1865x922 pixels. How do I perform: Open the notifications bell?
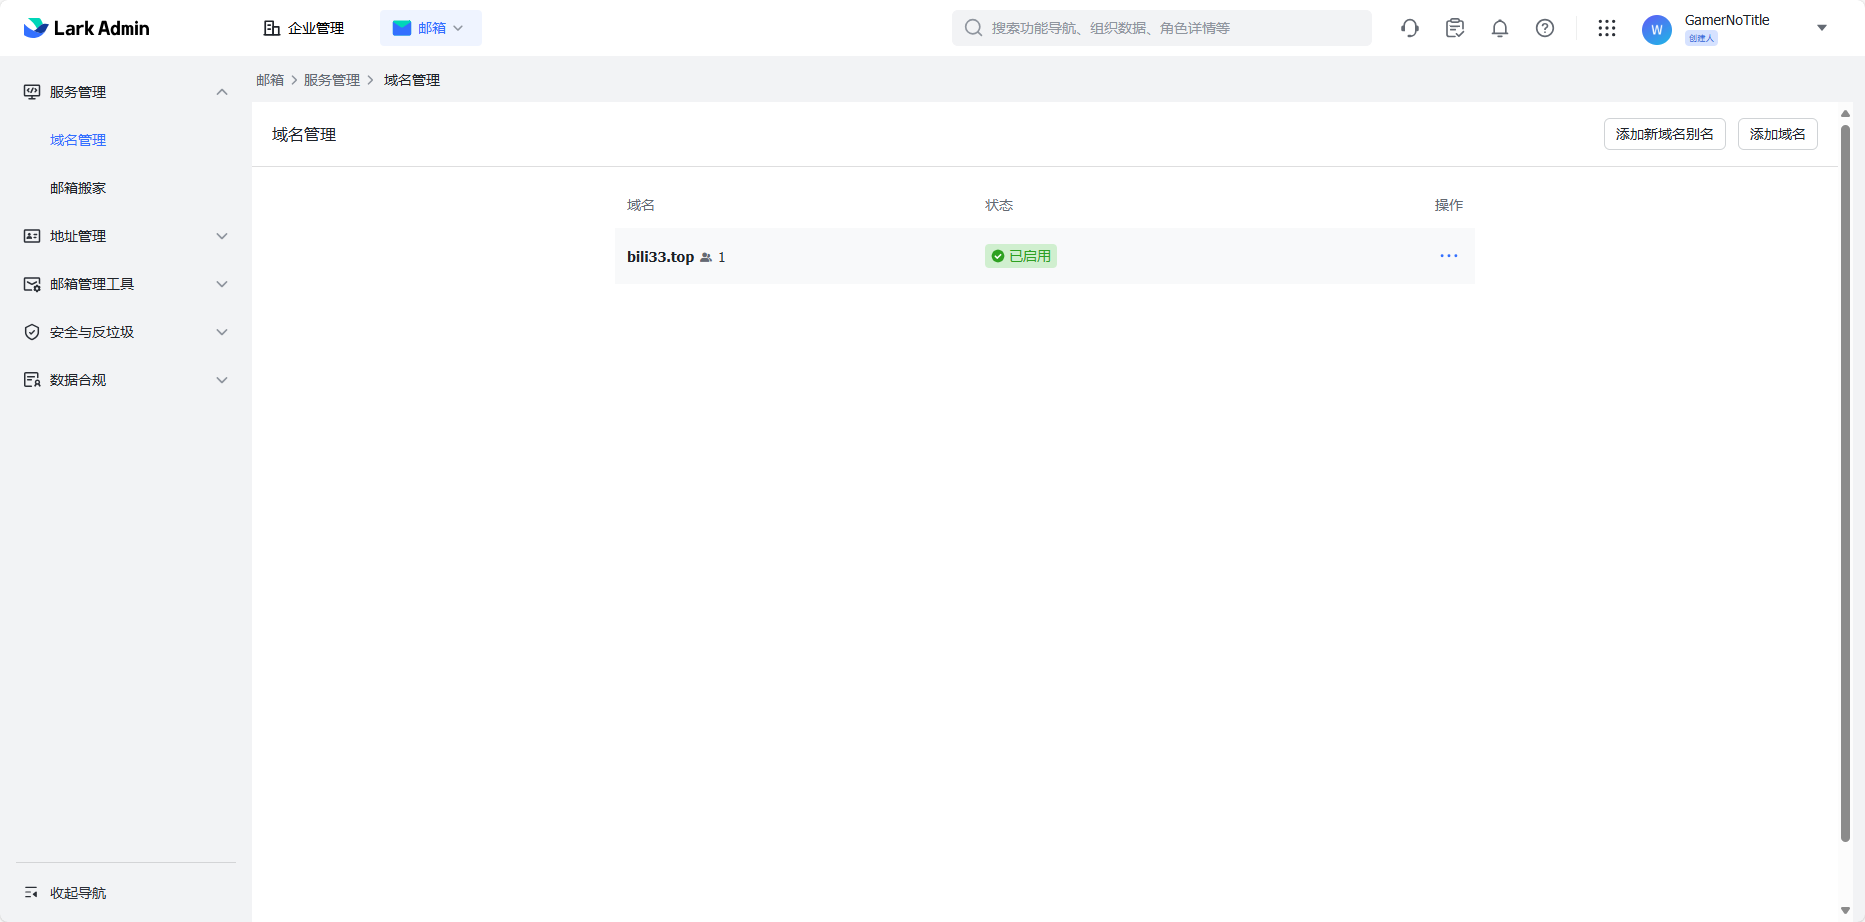pyautogui.click(x=1500, y=28)
